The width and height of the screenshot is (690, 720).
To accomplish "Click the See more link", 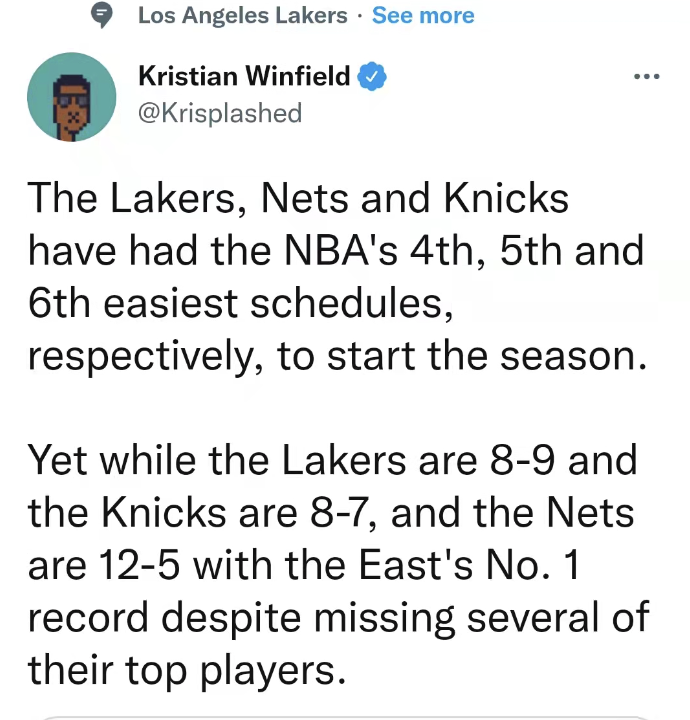I will coord(423,15).
